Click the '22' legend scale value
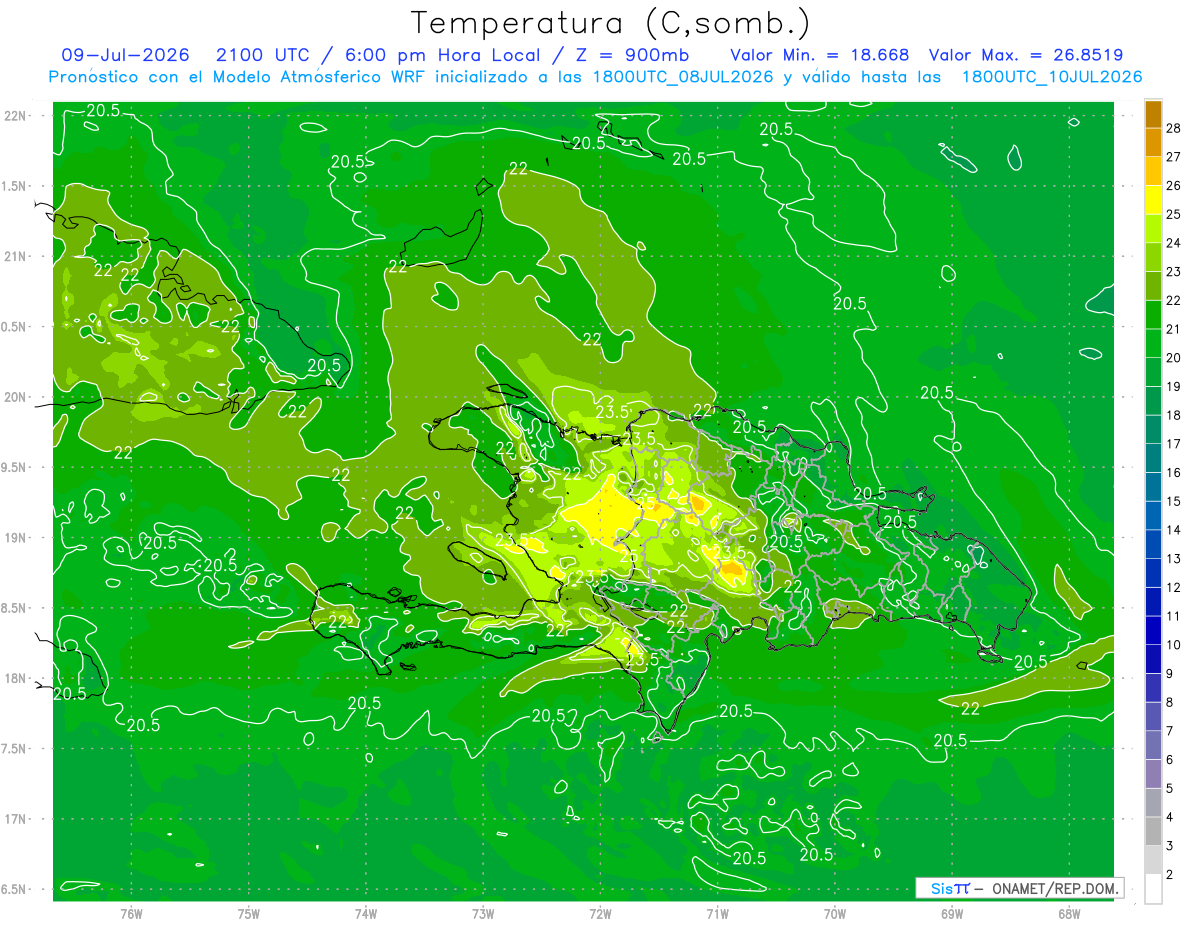1200x927 pixels. [x=1174, y=300]
